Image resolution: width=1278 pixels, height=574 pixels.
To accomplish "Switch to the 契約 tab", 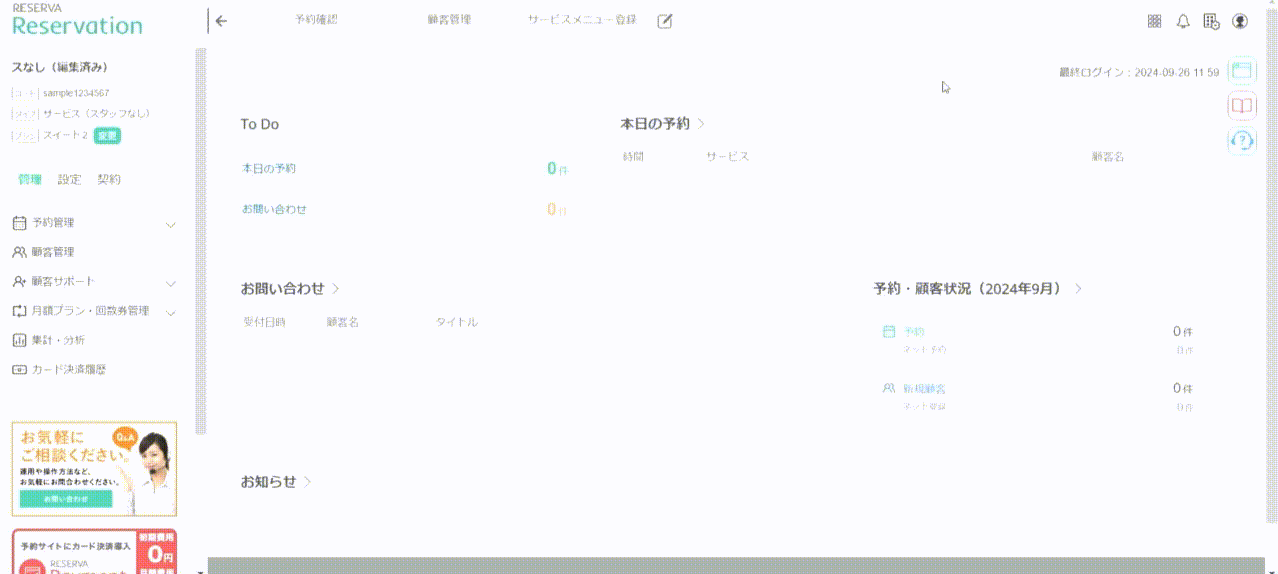I will (108, 180).
